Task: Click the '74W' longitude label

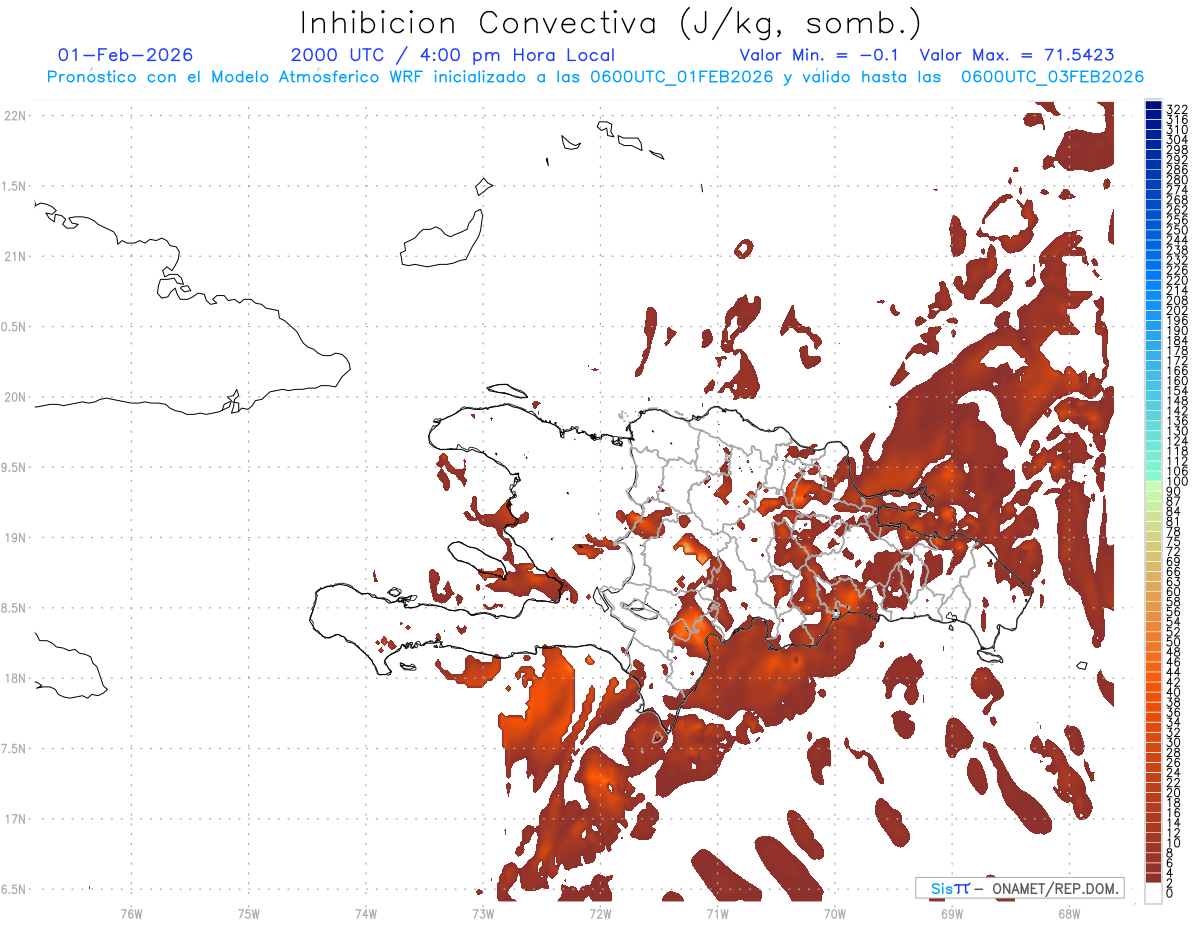Action: click(366, 913)
